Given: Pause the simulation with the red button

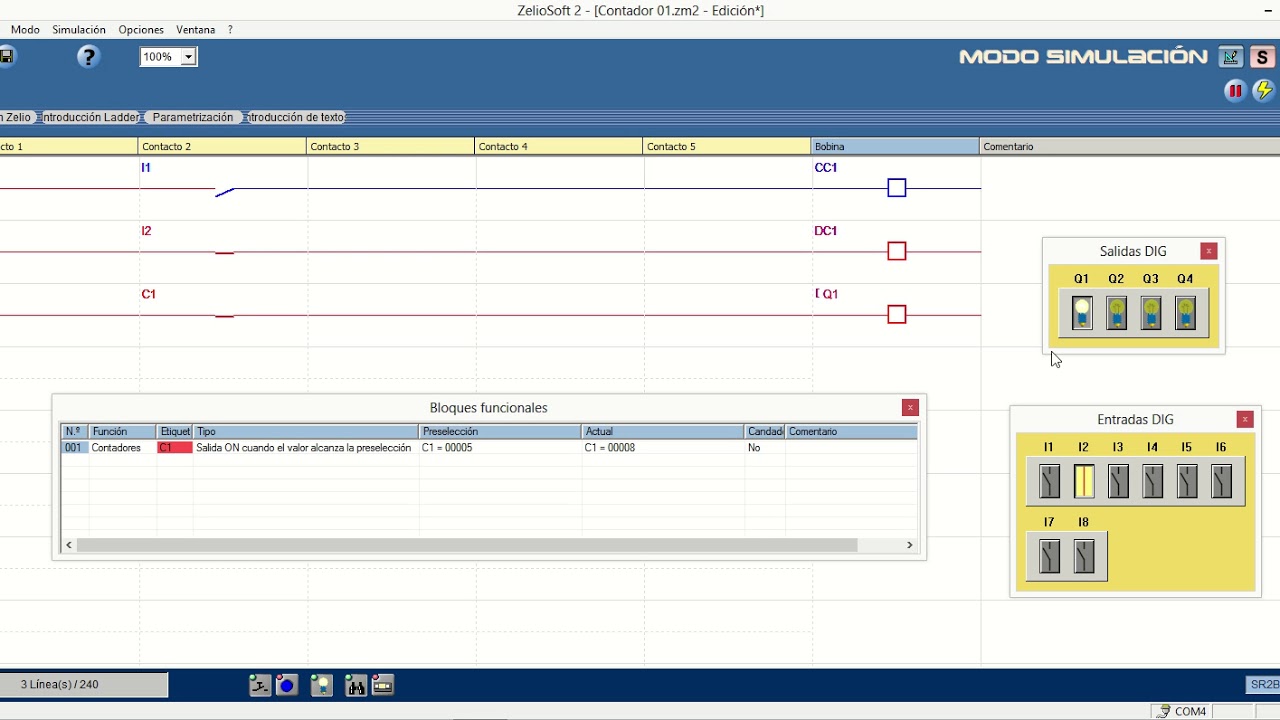Looking at the screenshot, I should tap(1235, 91).
